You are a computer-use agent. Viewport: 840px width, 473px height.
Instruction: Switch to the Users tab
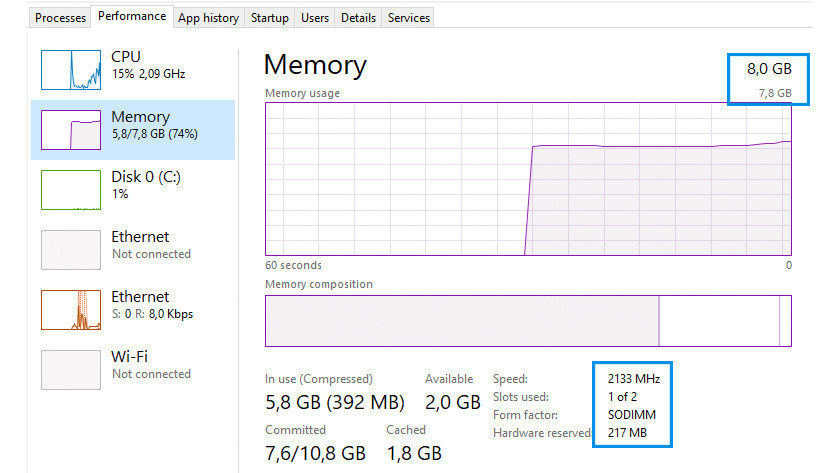[x=315, y=18]
